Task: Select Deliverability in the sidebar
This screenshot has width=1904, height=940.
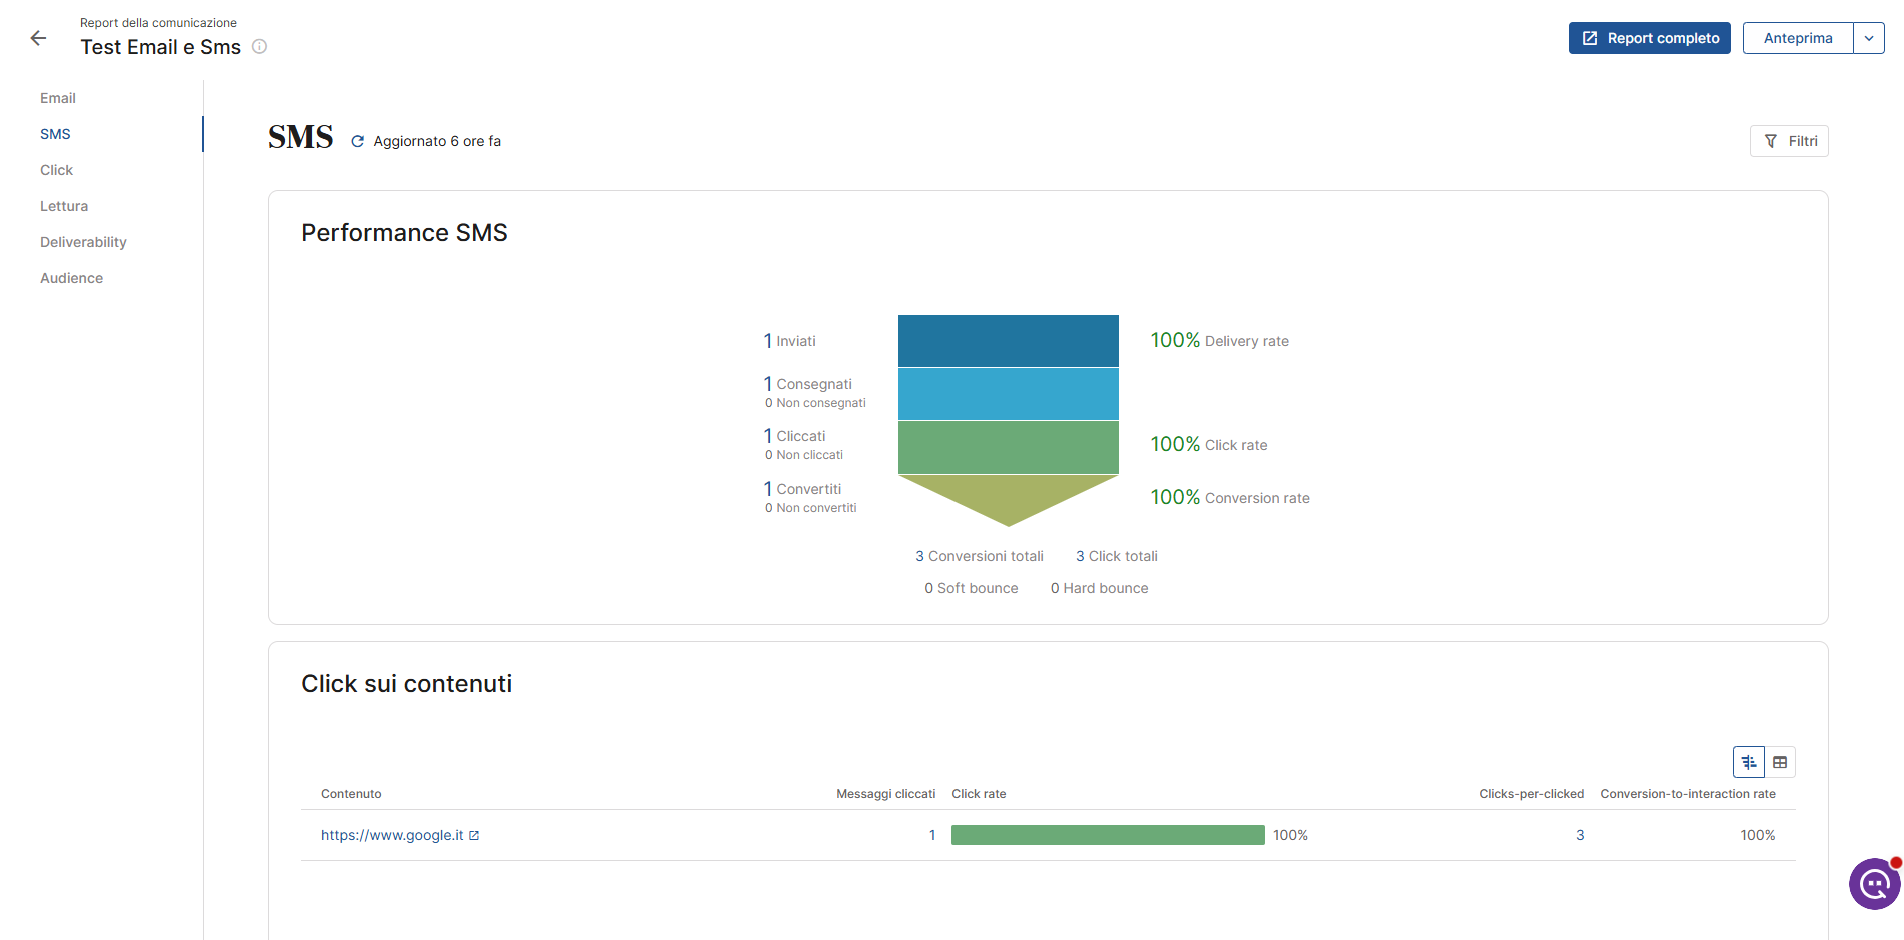Action: 83,242
